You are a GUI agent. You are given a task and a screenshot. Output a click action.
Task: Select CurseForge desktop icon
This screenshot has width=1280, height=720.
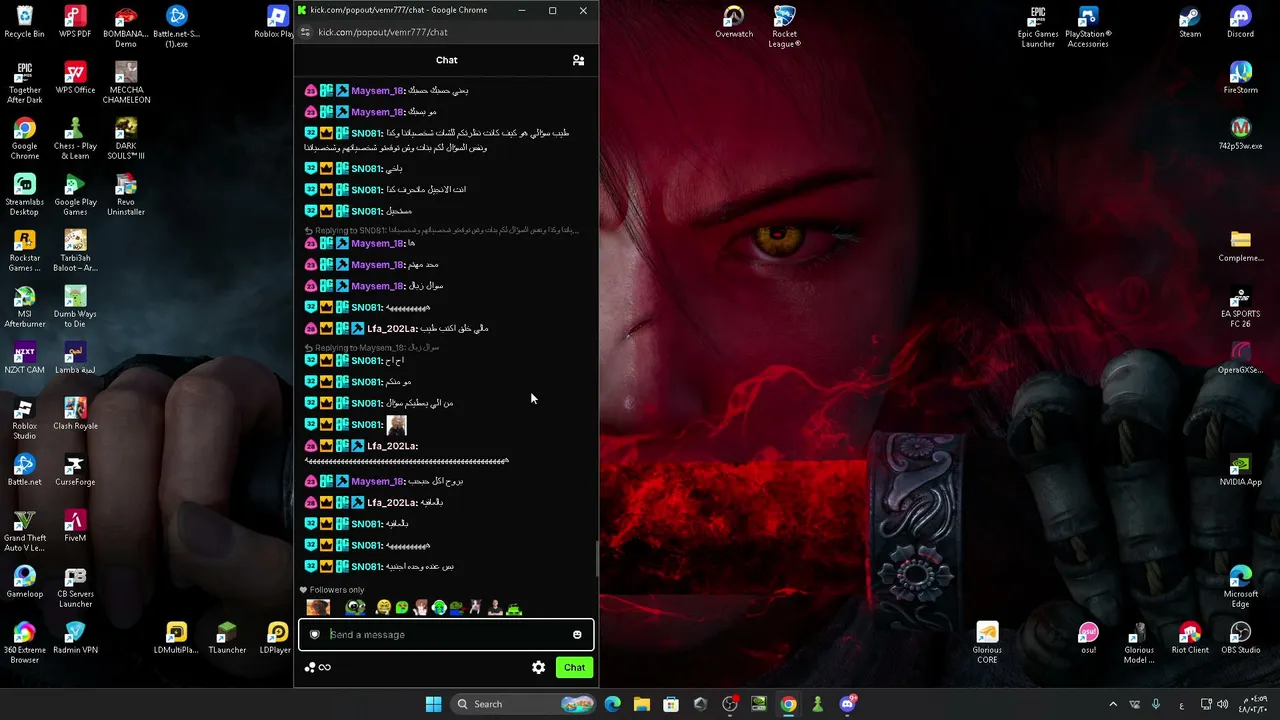pyautogui.click(x=75, y=470)
